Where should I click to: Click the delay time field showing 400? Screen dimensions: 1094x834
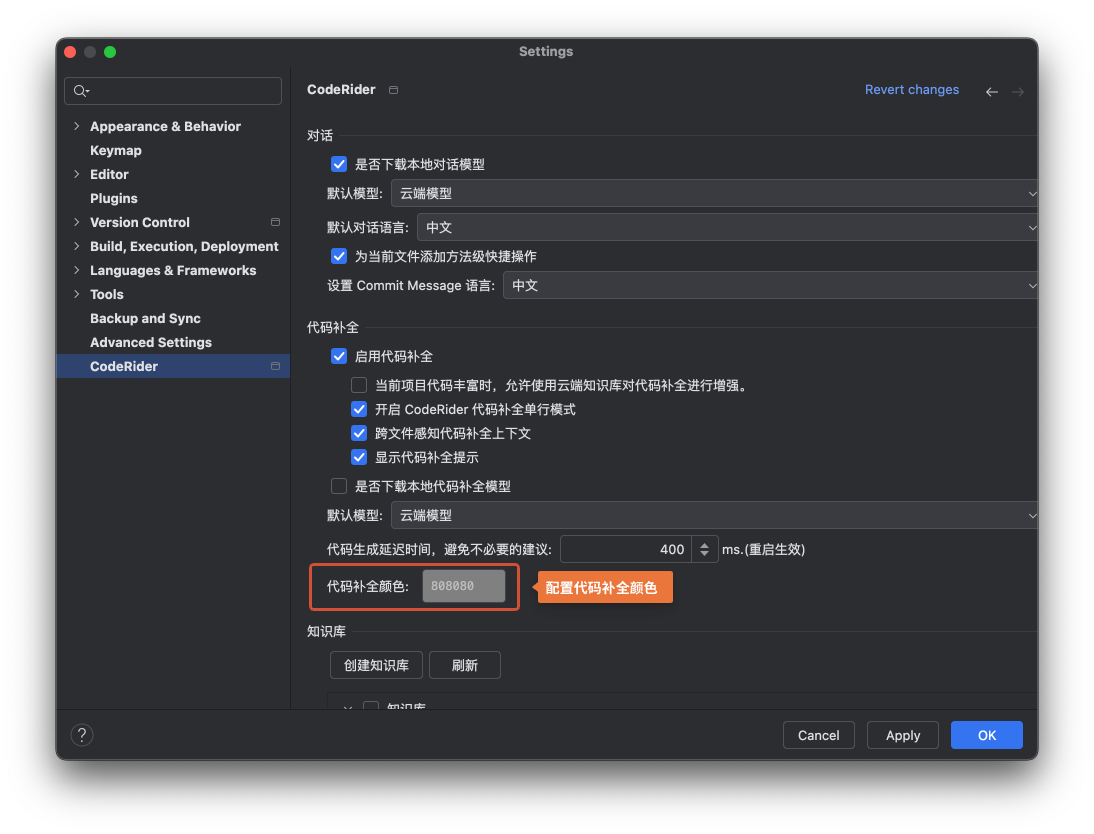coord(626,549)
